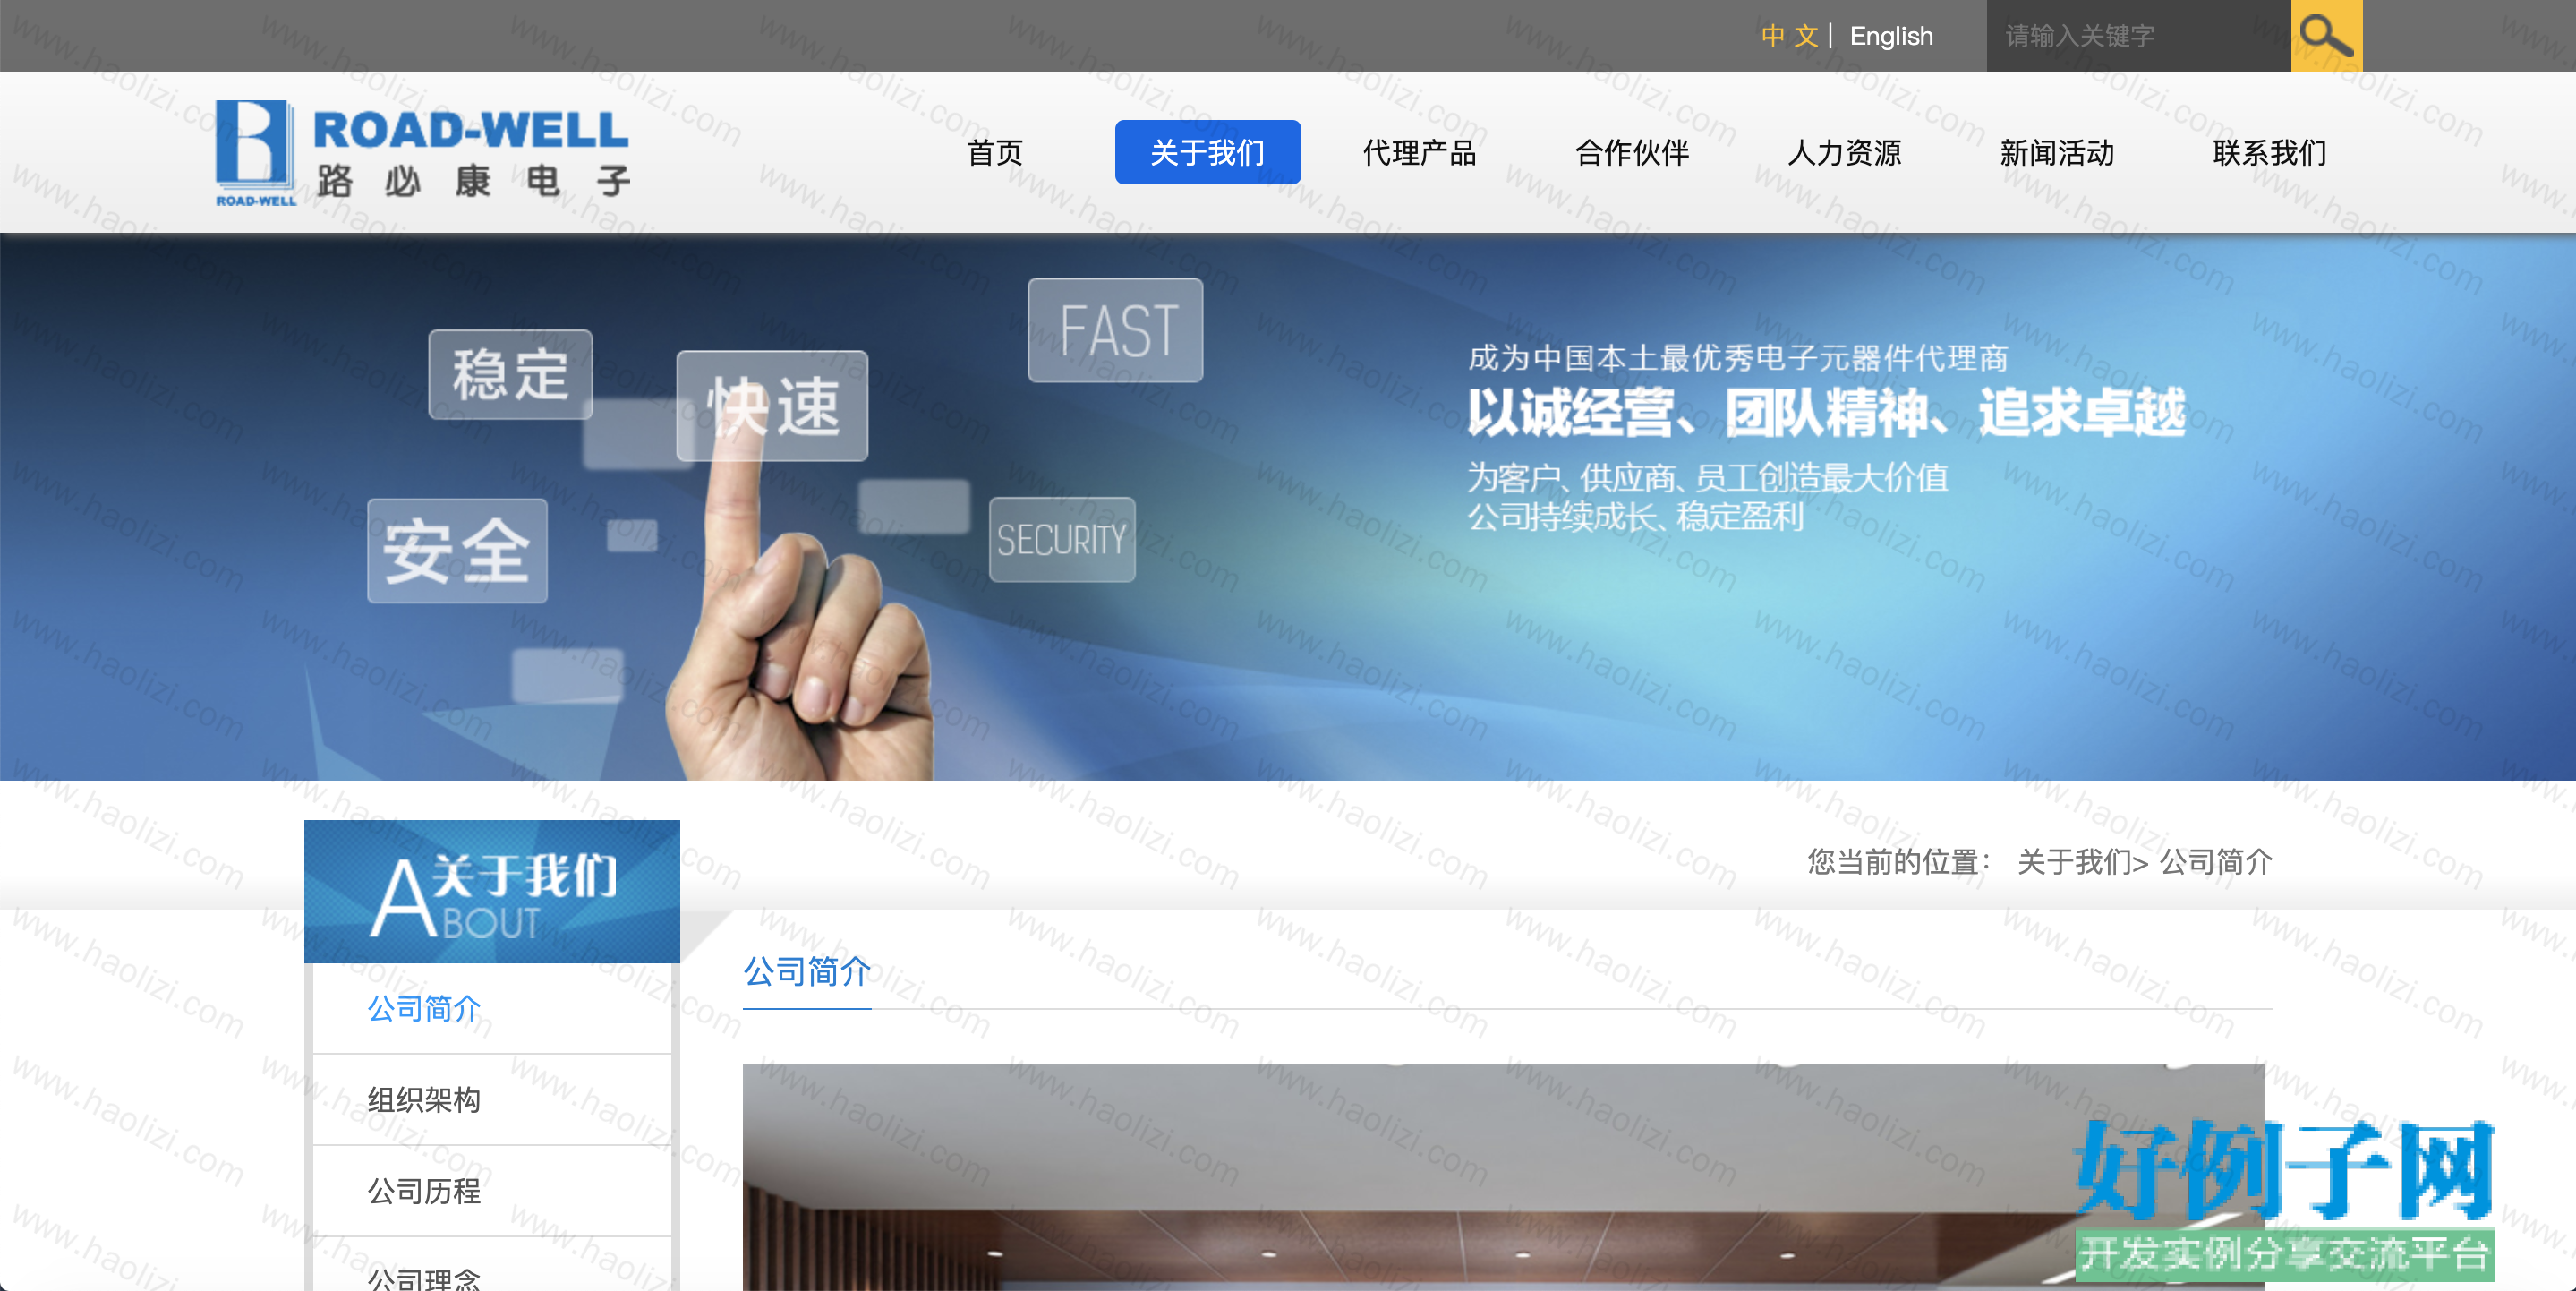The image size is (2576, 1291).
Task: Open the 首页 navigation item
Action: coord(995,152)
